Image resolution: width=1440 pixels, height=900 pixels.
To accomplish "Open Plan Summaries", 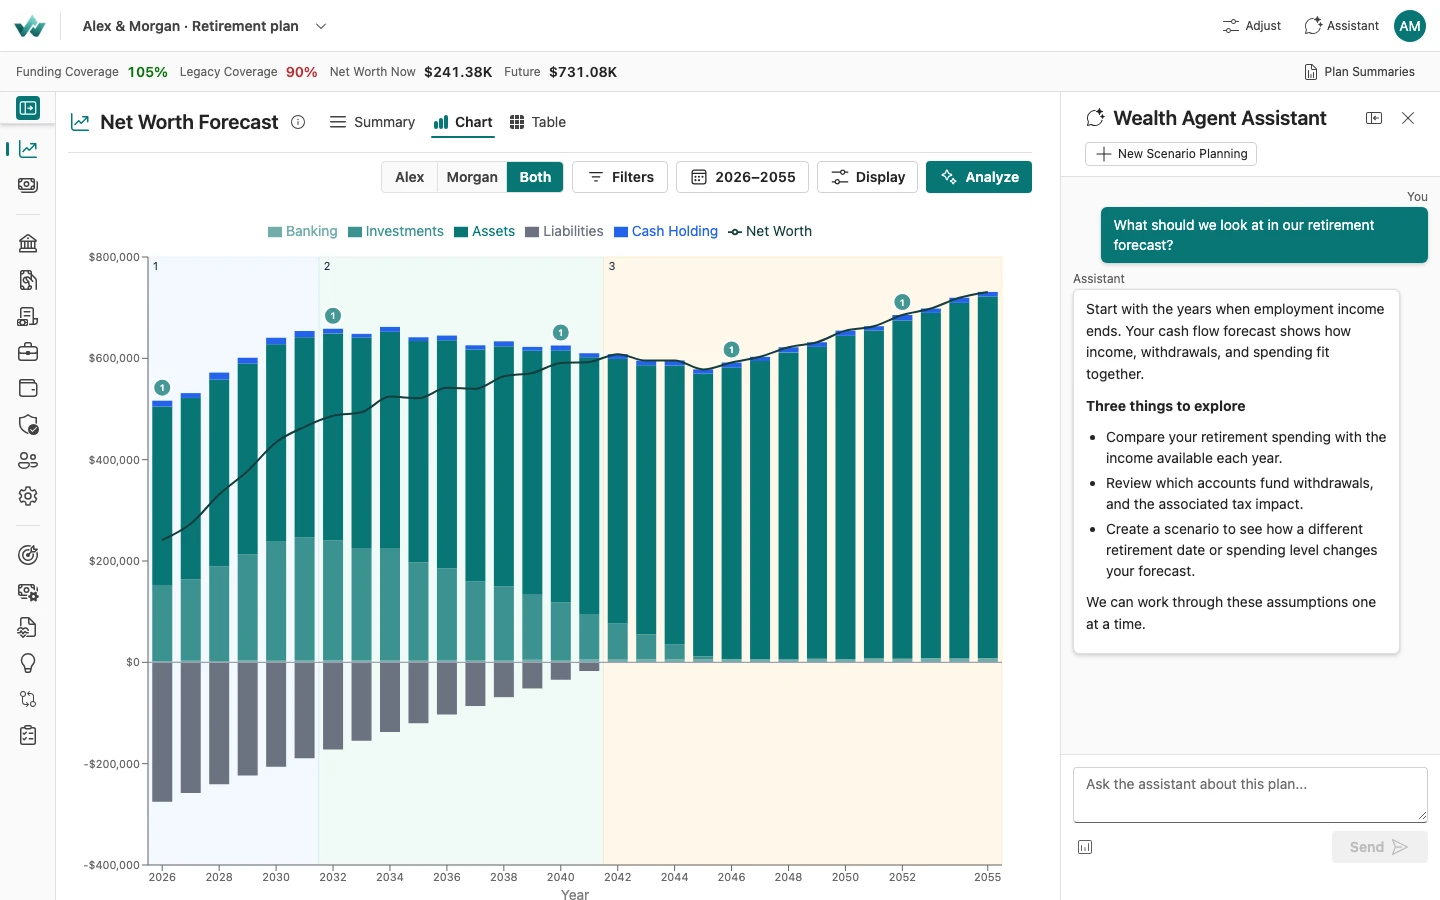I will coord(1360,72).
